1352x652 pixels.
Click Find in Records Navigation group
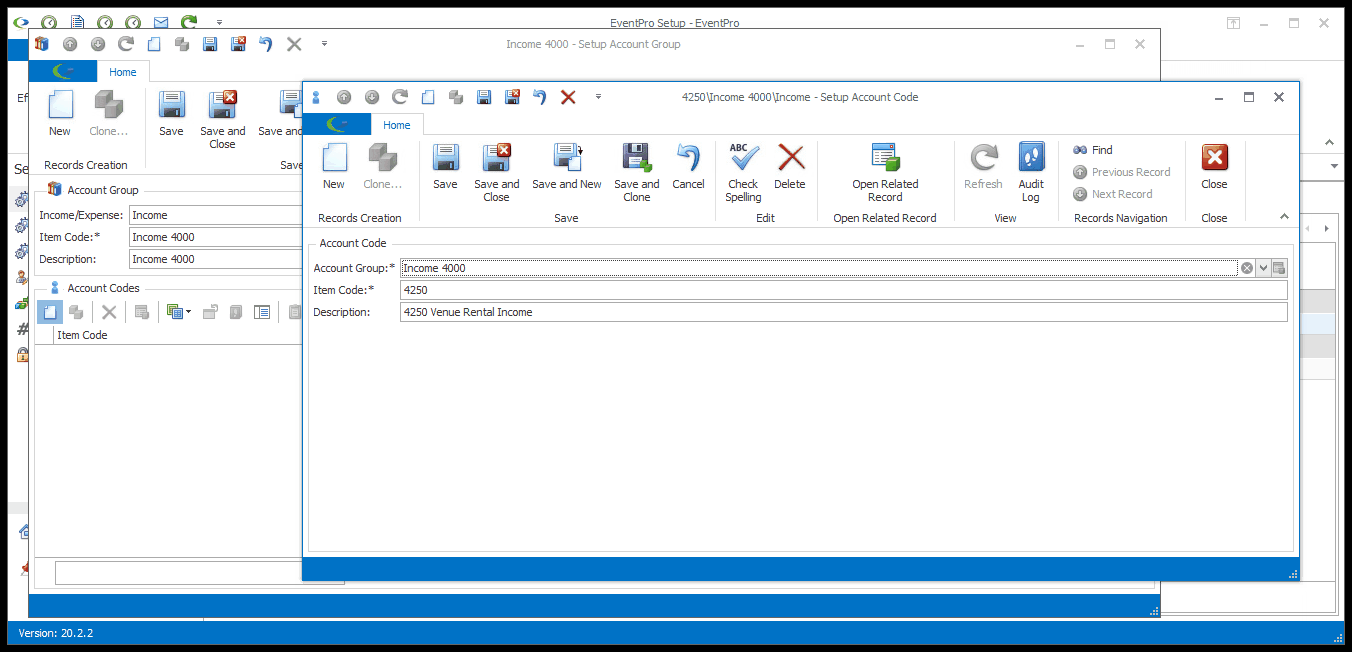click(x=1093, y=150)
